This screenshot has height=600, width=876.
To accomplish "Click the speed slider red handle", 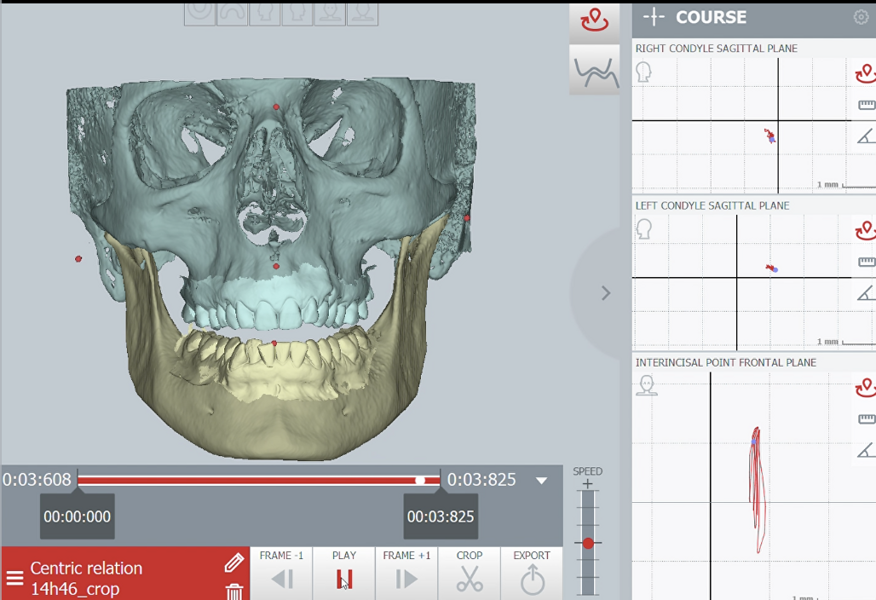I will (x=588, y=543).
